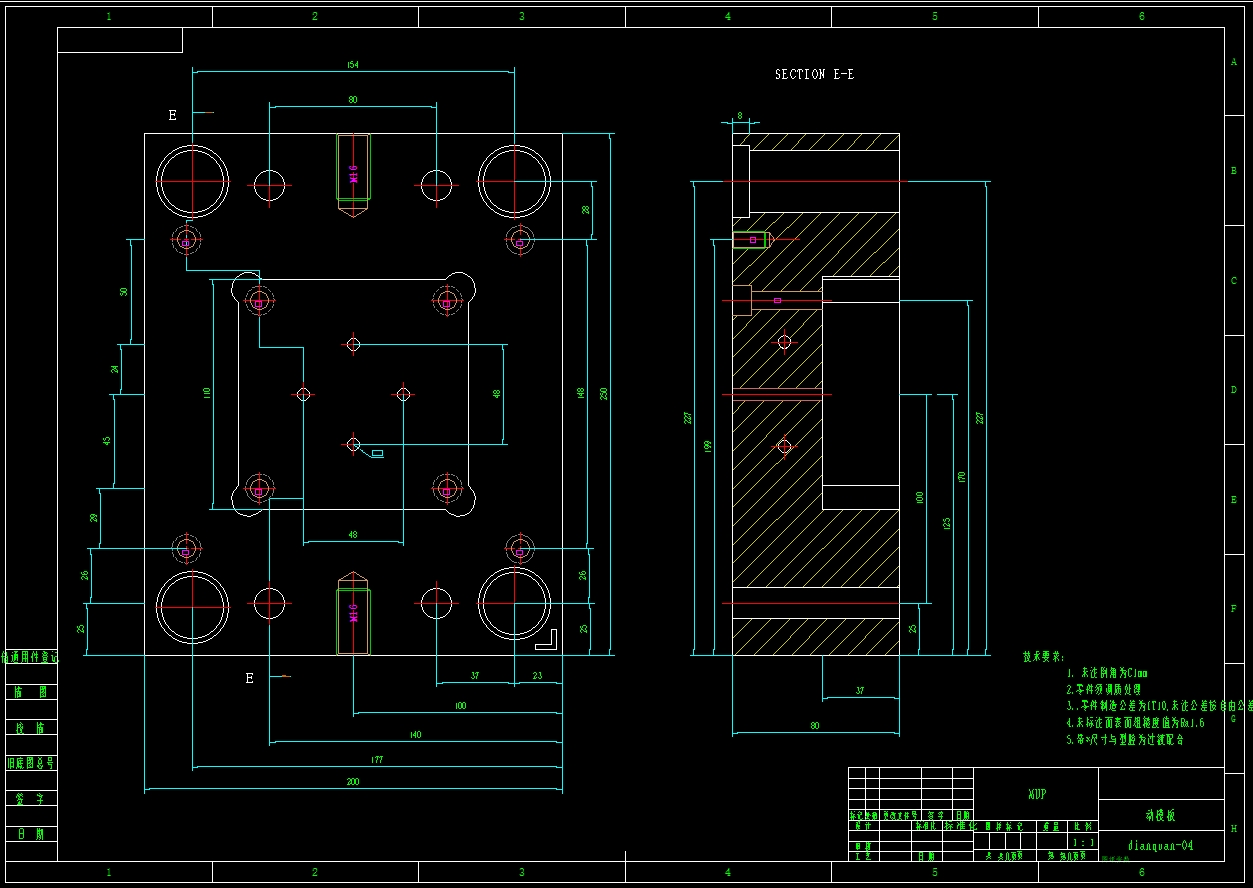Click the "描图" cell in the left strip
Viewport: 1253px width, 888px height.
31,692
